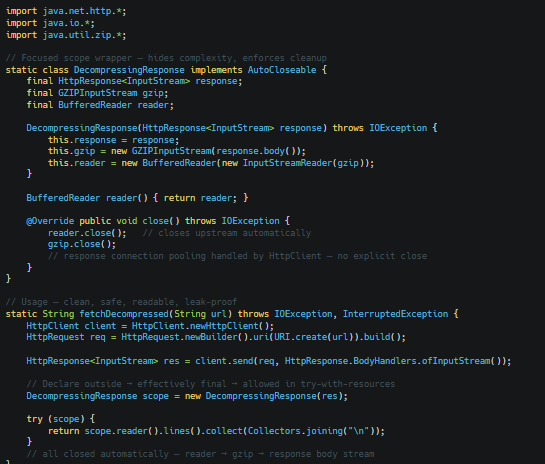
Task: Click the 'final GZIPInputStream gzip;' field
Action: click(97, 93)
